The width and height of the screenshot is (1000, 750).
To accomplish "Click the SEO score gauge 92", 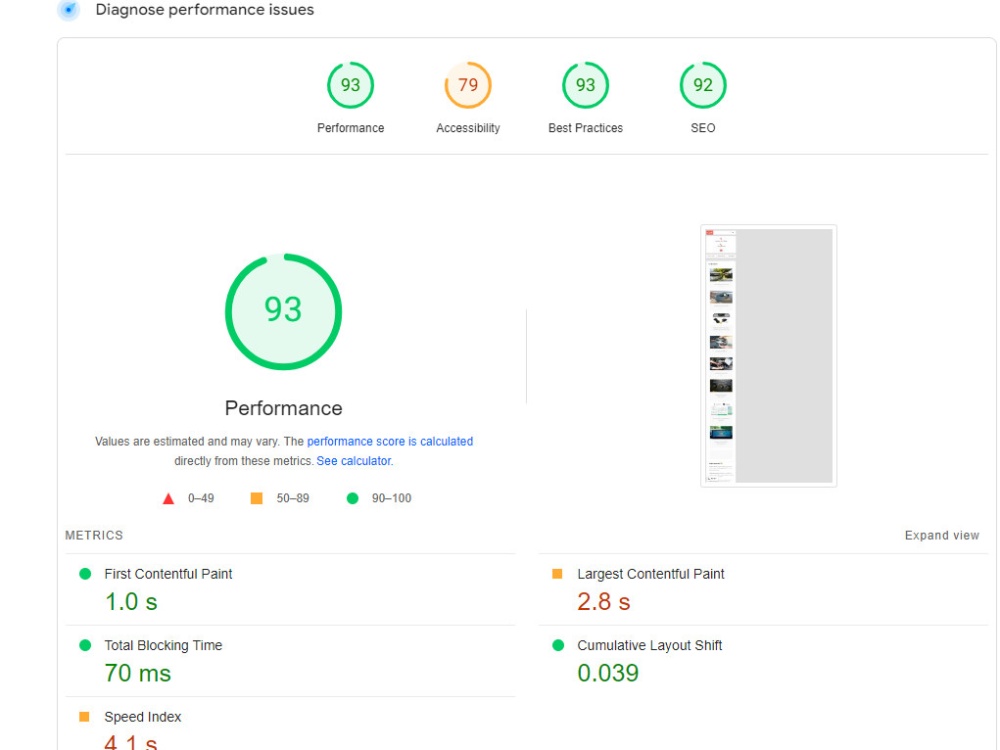I will point(703,85).
